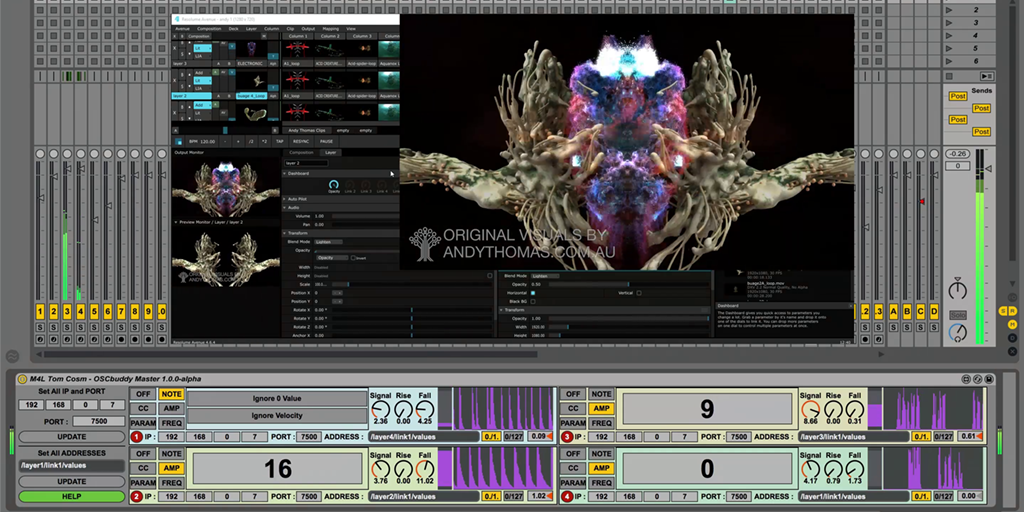This screenshot has height=512, width=1024.
Task: Click the red slot 3 number badge
Action: 568,437
